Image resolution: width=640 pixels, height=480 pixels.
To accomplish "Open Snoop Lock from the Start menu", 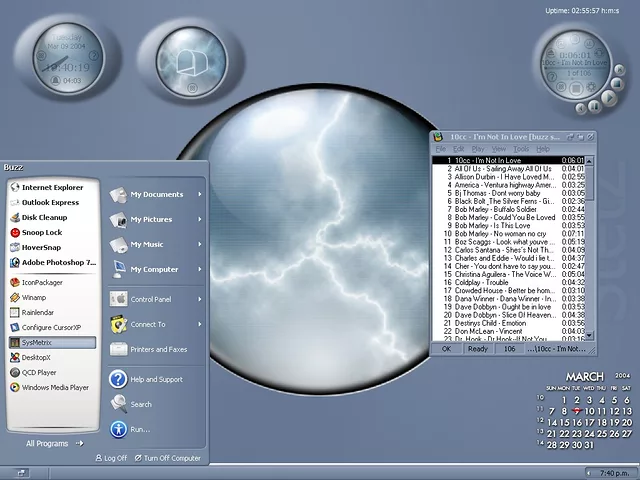I will point(41,232).
